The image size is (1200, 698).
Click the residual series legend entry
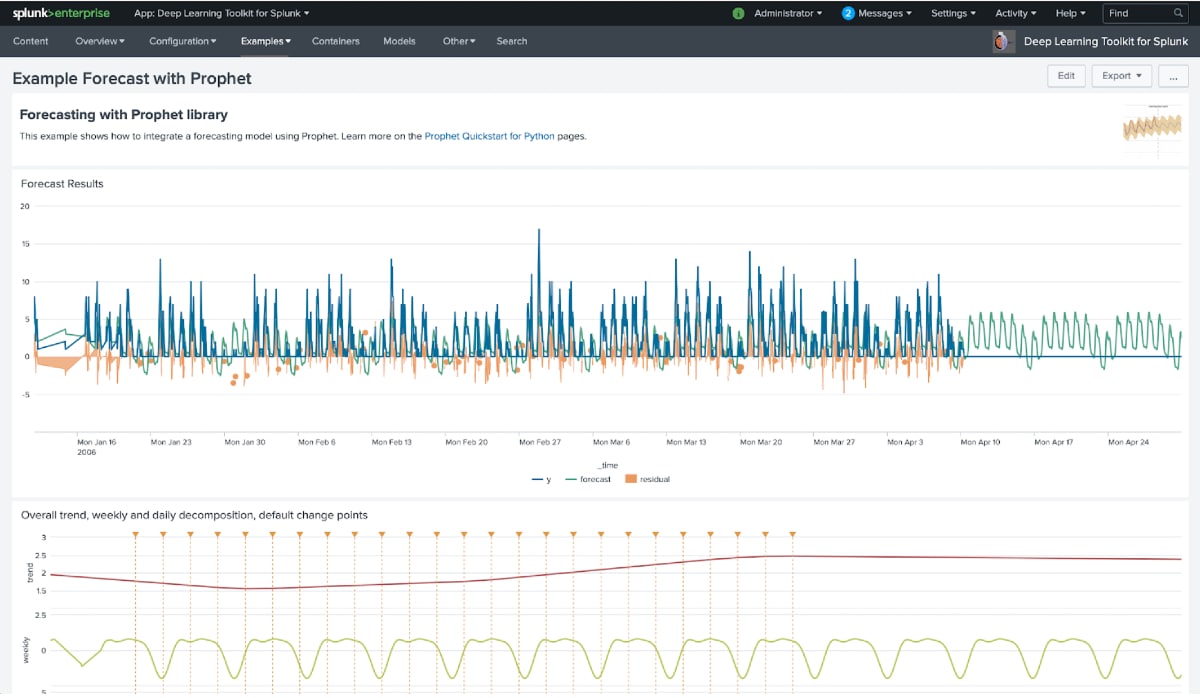[647, 479]
